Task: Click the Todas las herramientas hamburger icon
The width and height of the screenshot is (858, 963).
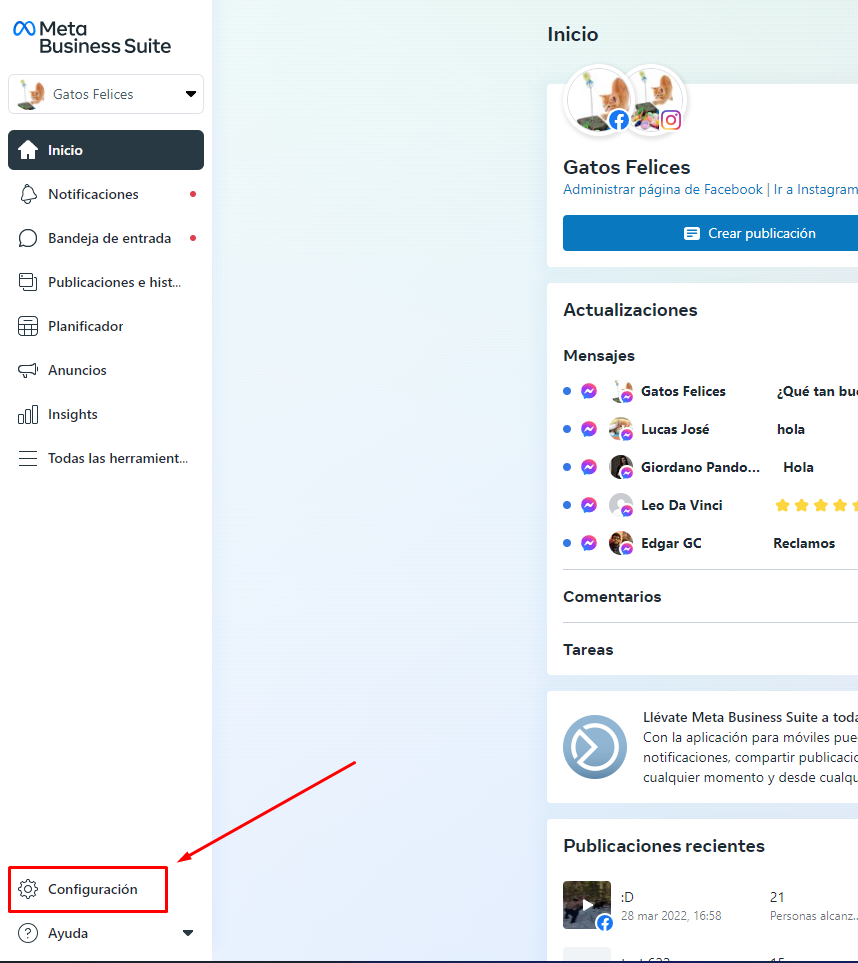Action: [28, 458]
